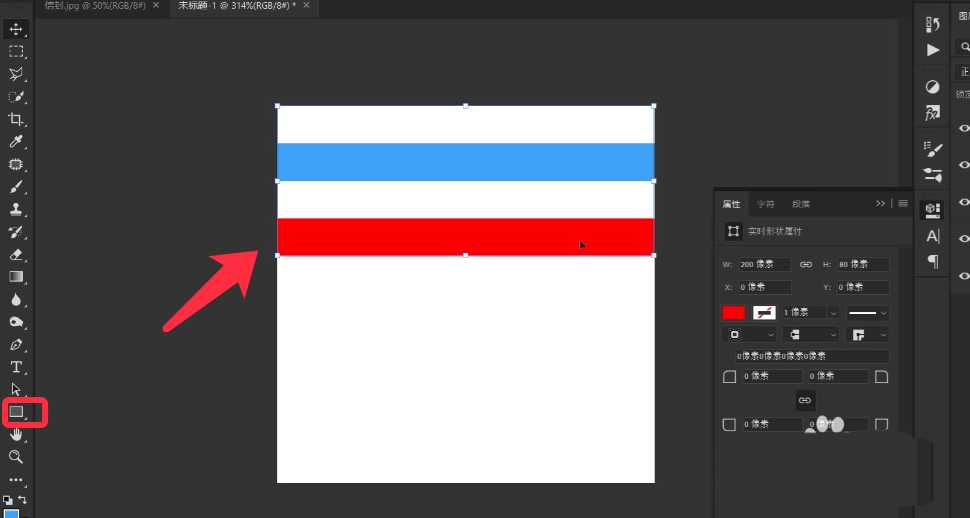This screenshot has height=518, width=970.
Task: Reset default foreground and background colors
Action: click(7, 499)
